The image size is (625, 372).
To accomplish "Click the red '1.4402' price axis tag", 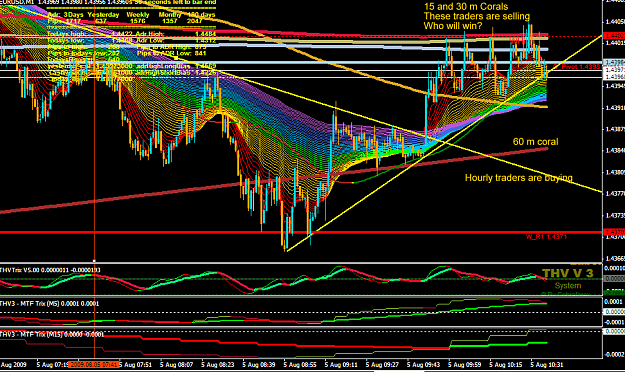I will [614, 36].
